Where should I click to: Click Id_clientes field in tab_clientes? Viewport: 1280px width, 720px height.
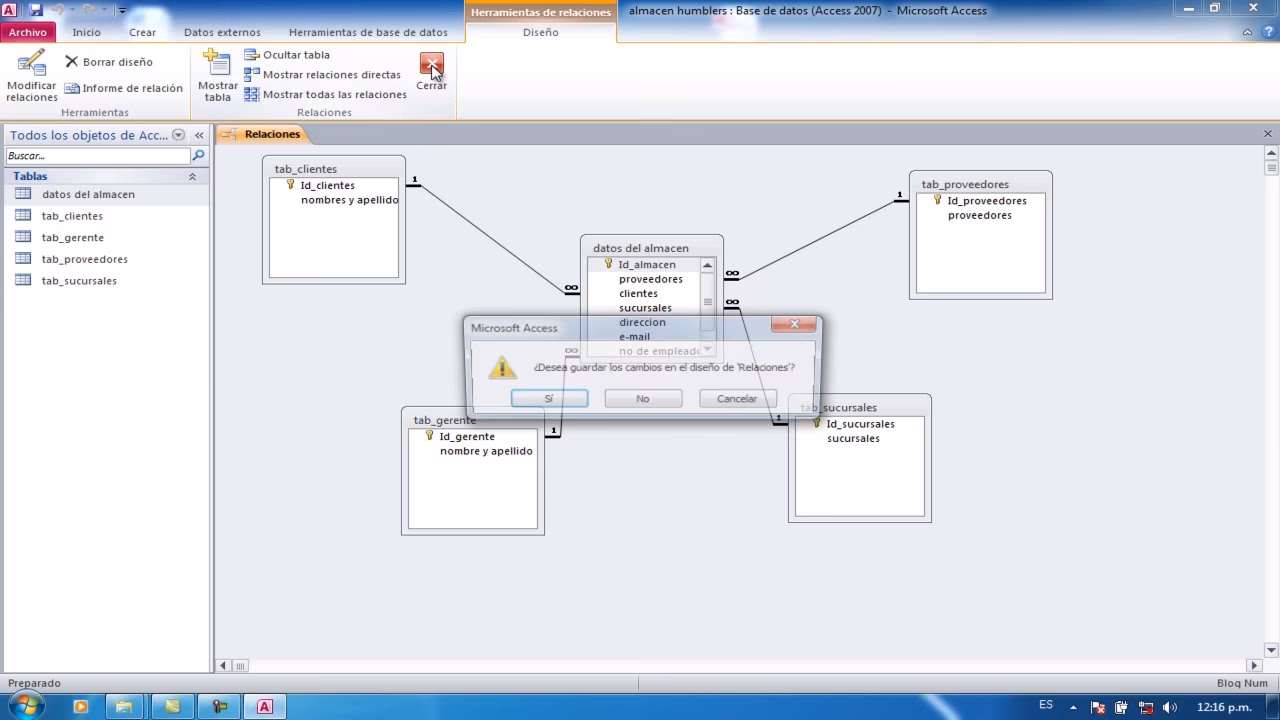[x=327, y=185]
